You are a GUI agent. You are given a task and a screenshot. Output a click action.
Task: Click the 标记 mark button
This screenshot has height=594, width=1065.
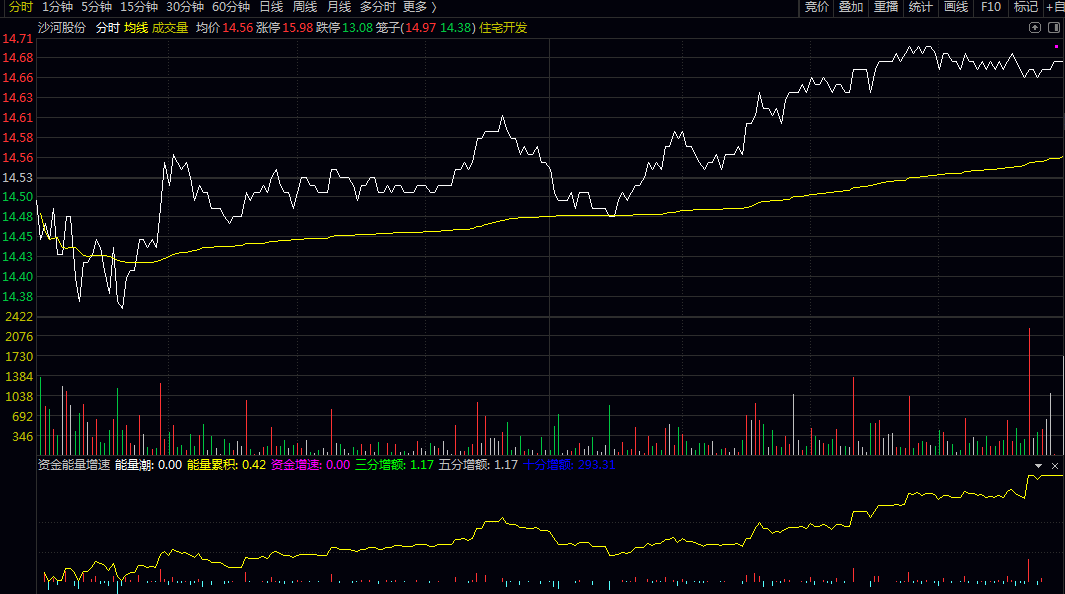click(1025, 7)
